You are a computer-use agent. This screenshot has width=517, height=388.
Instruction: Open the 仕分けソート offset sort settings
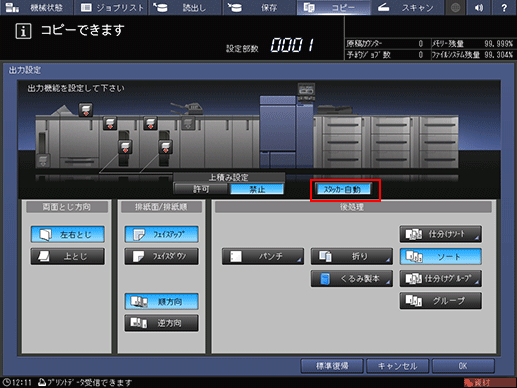pos(441,234)
